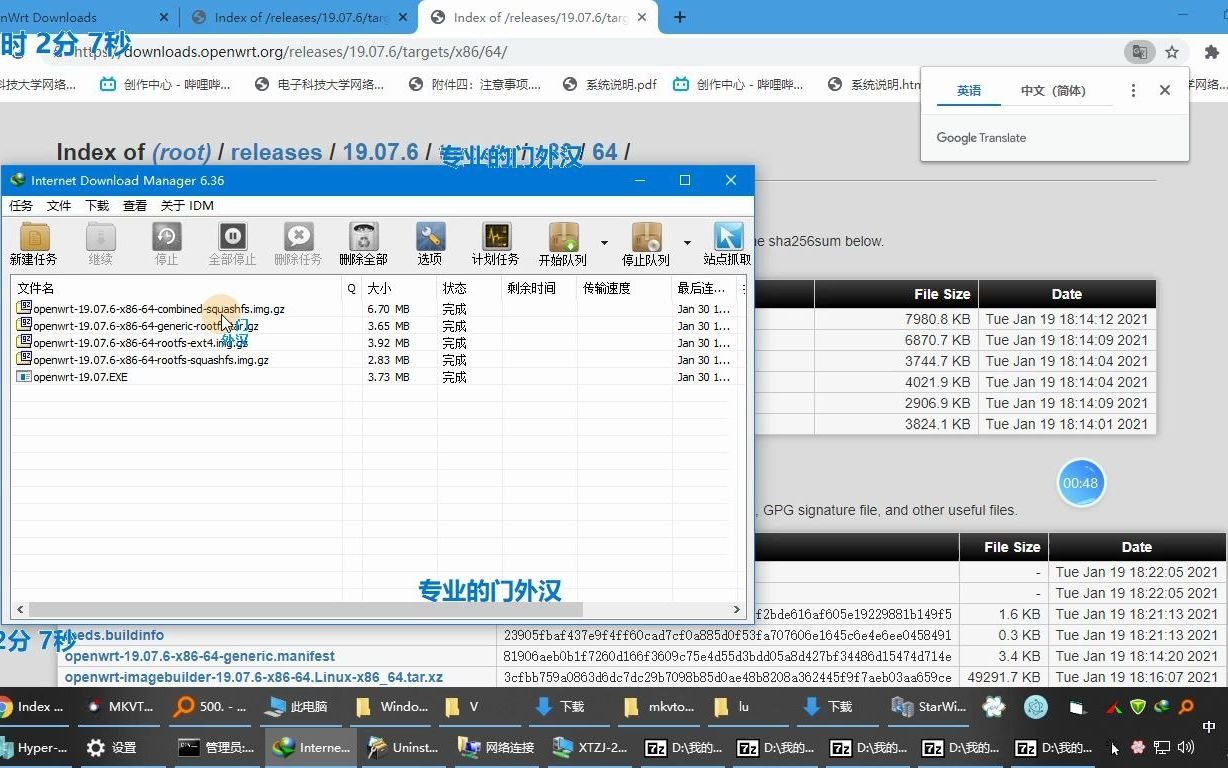Click the releases breadcrumb link on the page
Viewport: 1228px width, 768px height.
pos(276,152)
